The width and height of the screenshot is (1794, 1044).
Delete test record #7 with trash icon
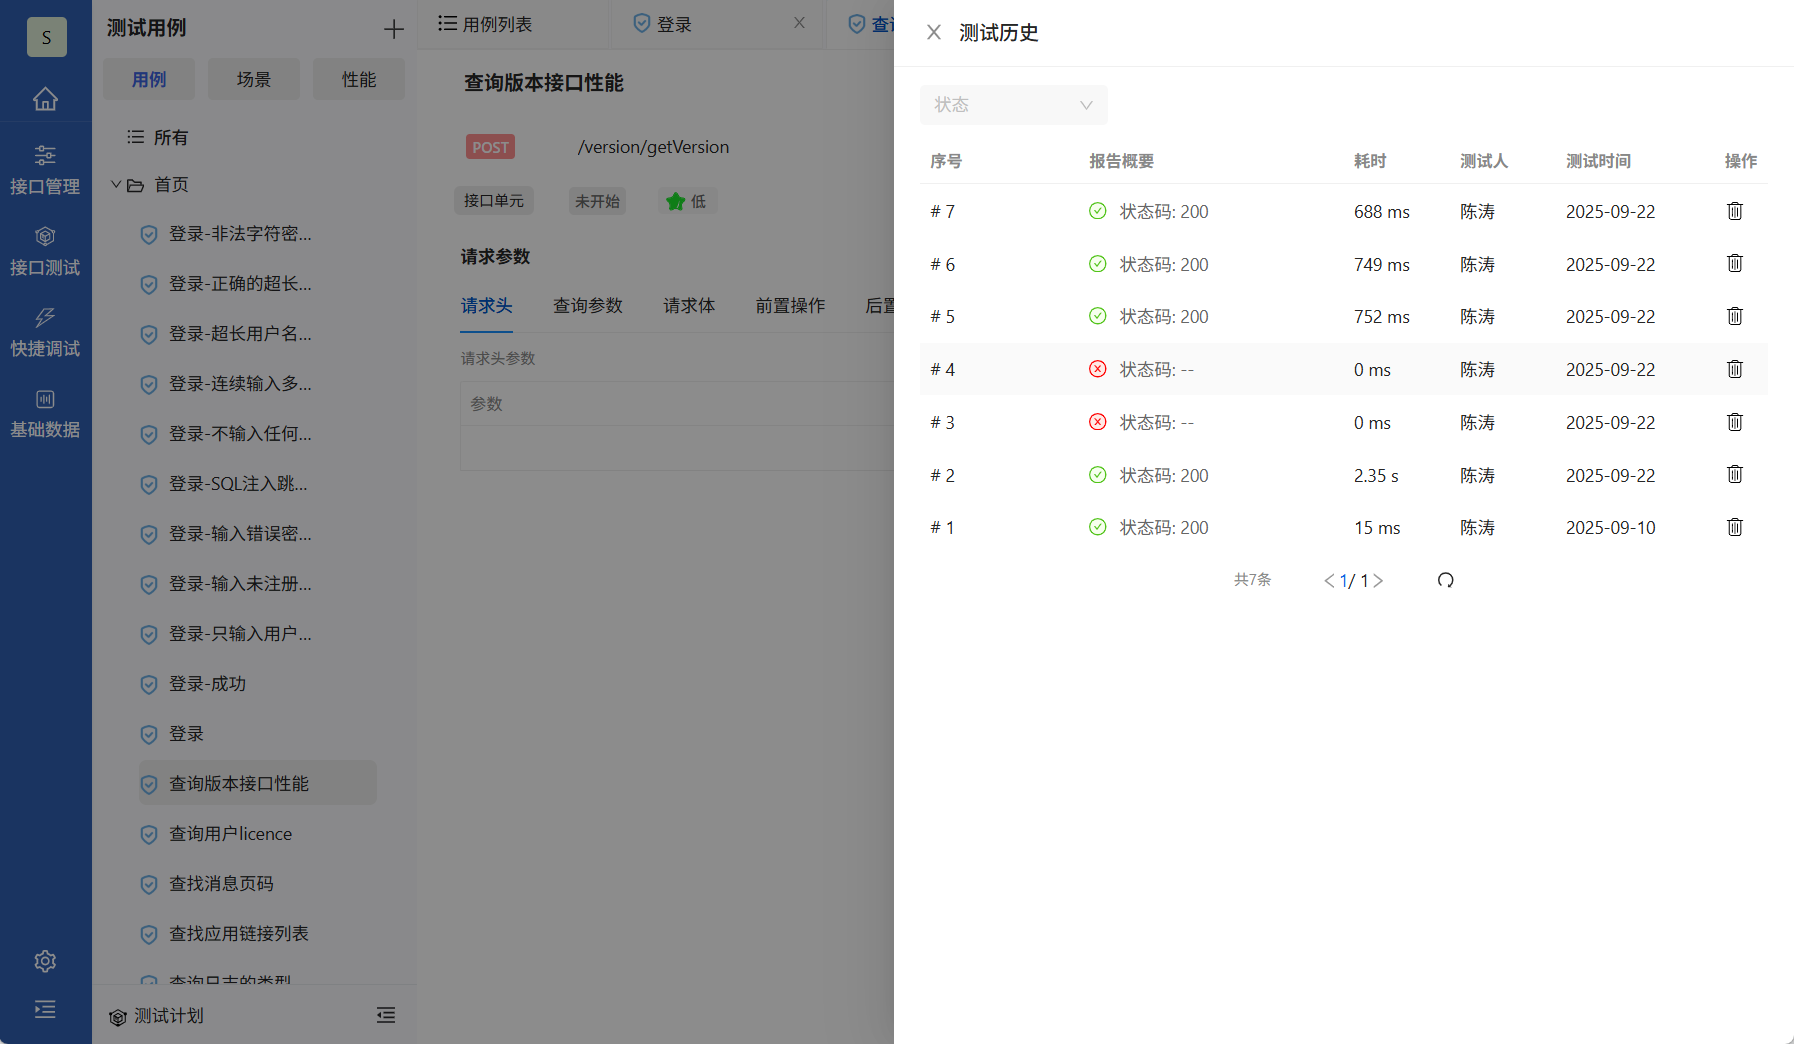coord(1735,211)
